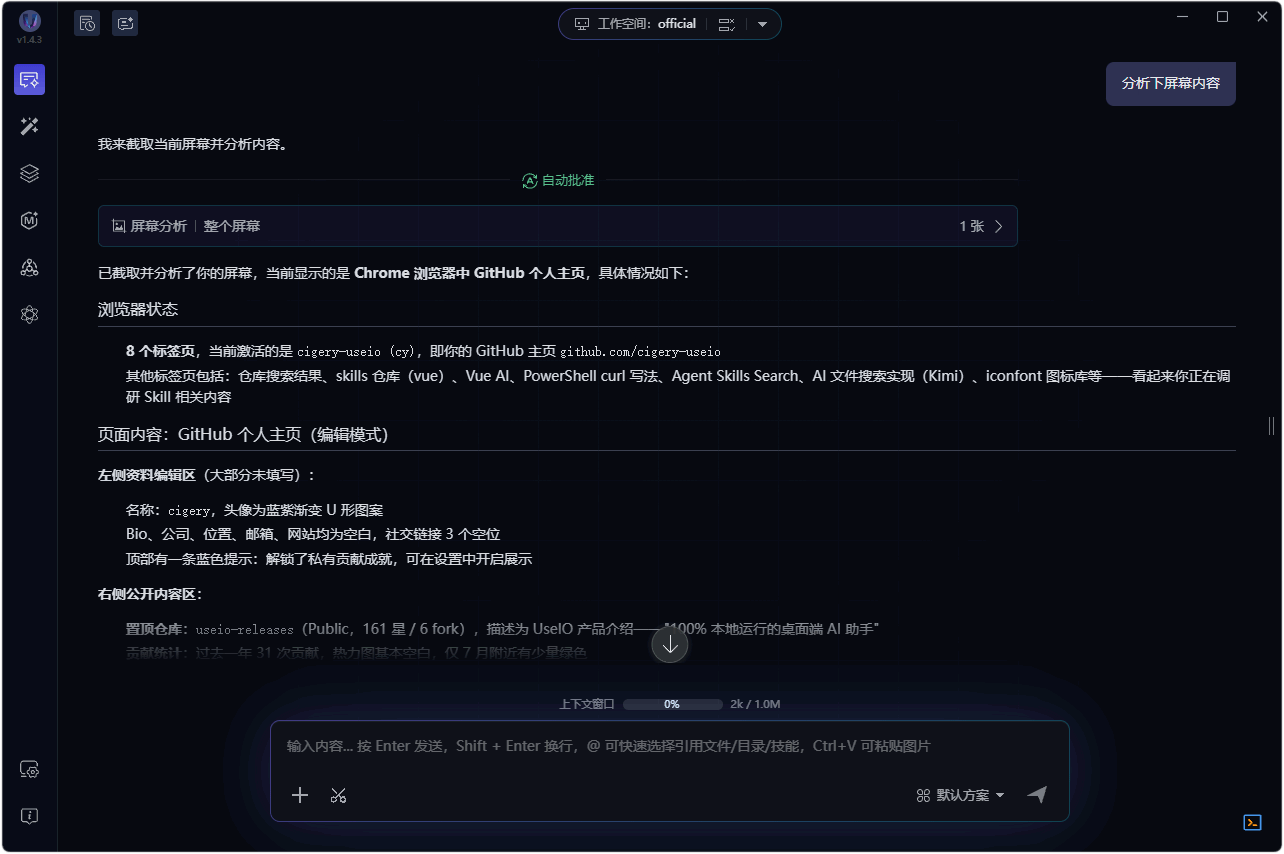Image resolution: width=1284 pixels, height=854 pixels.
Task: Click the image icon beside 屏幕分析
Action: point(119,226)
